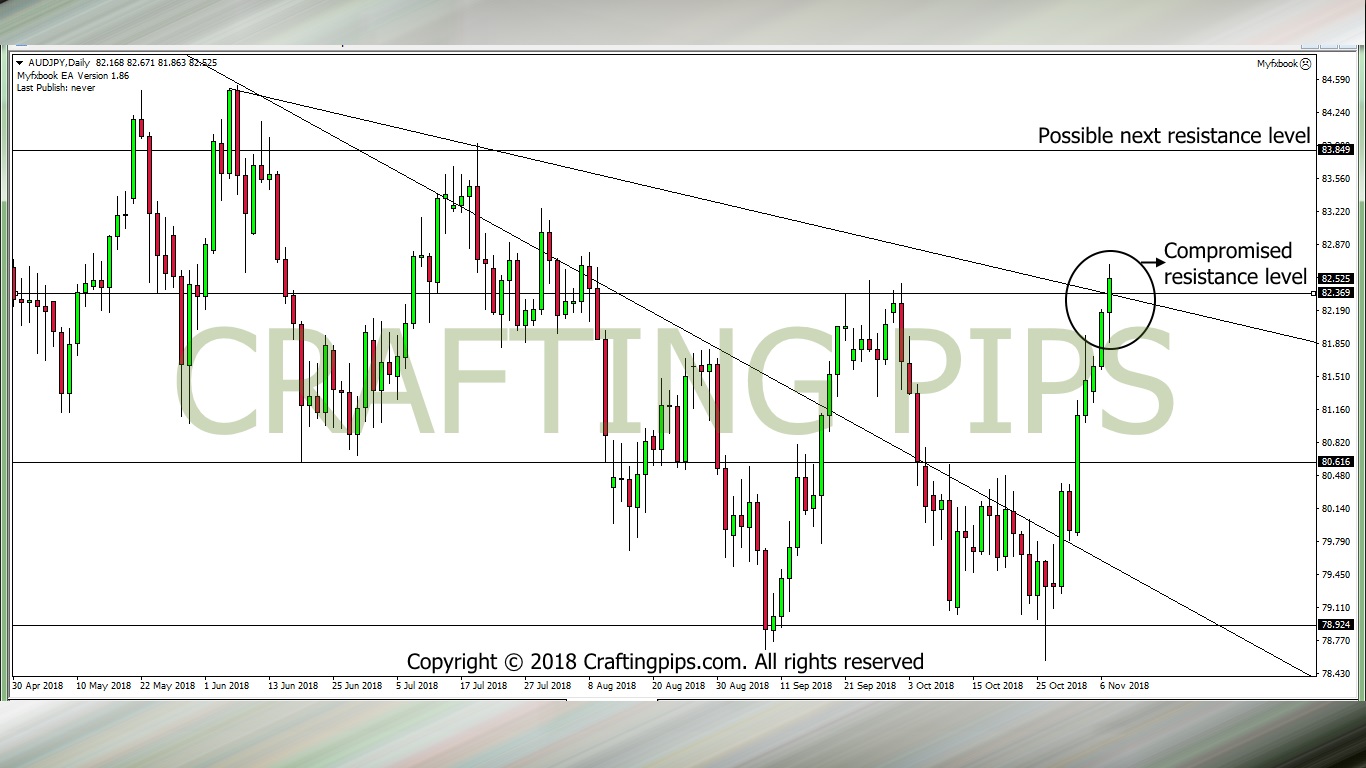This screenshot has width=1366, height=768.
Task: Click the 79.450 price axis label
Action: (x=1336, y=575)
